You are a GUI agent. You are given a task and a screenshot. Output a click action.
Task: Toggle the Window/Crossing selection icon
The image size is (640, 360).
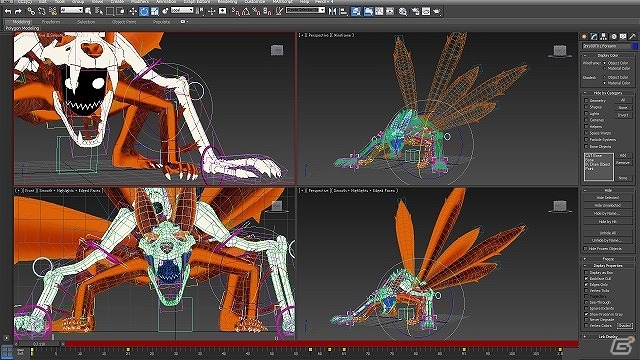tap(120, 11)
